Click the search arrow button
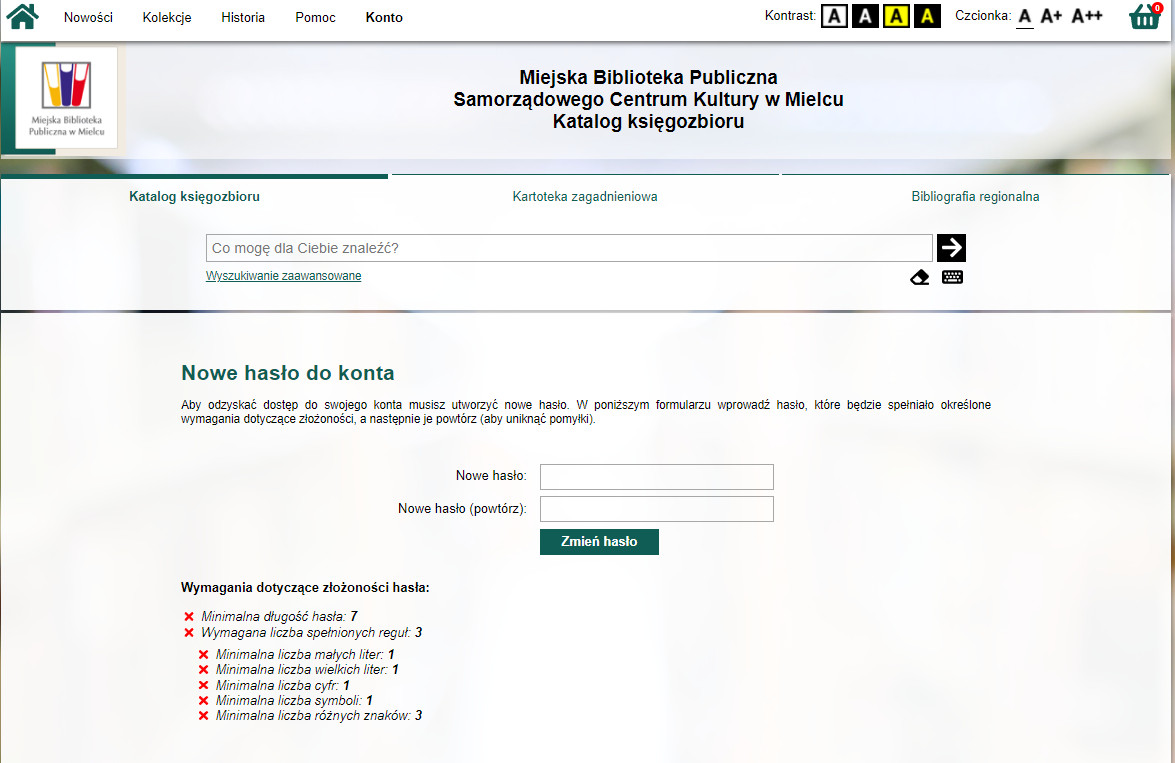 tap(951, 248)
